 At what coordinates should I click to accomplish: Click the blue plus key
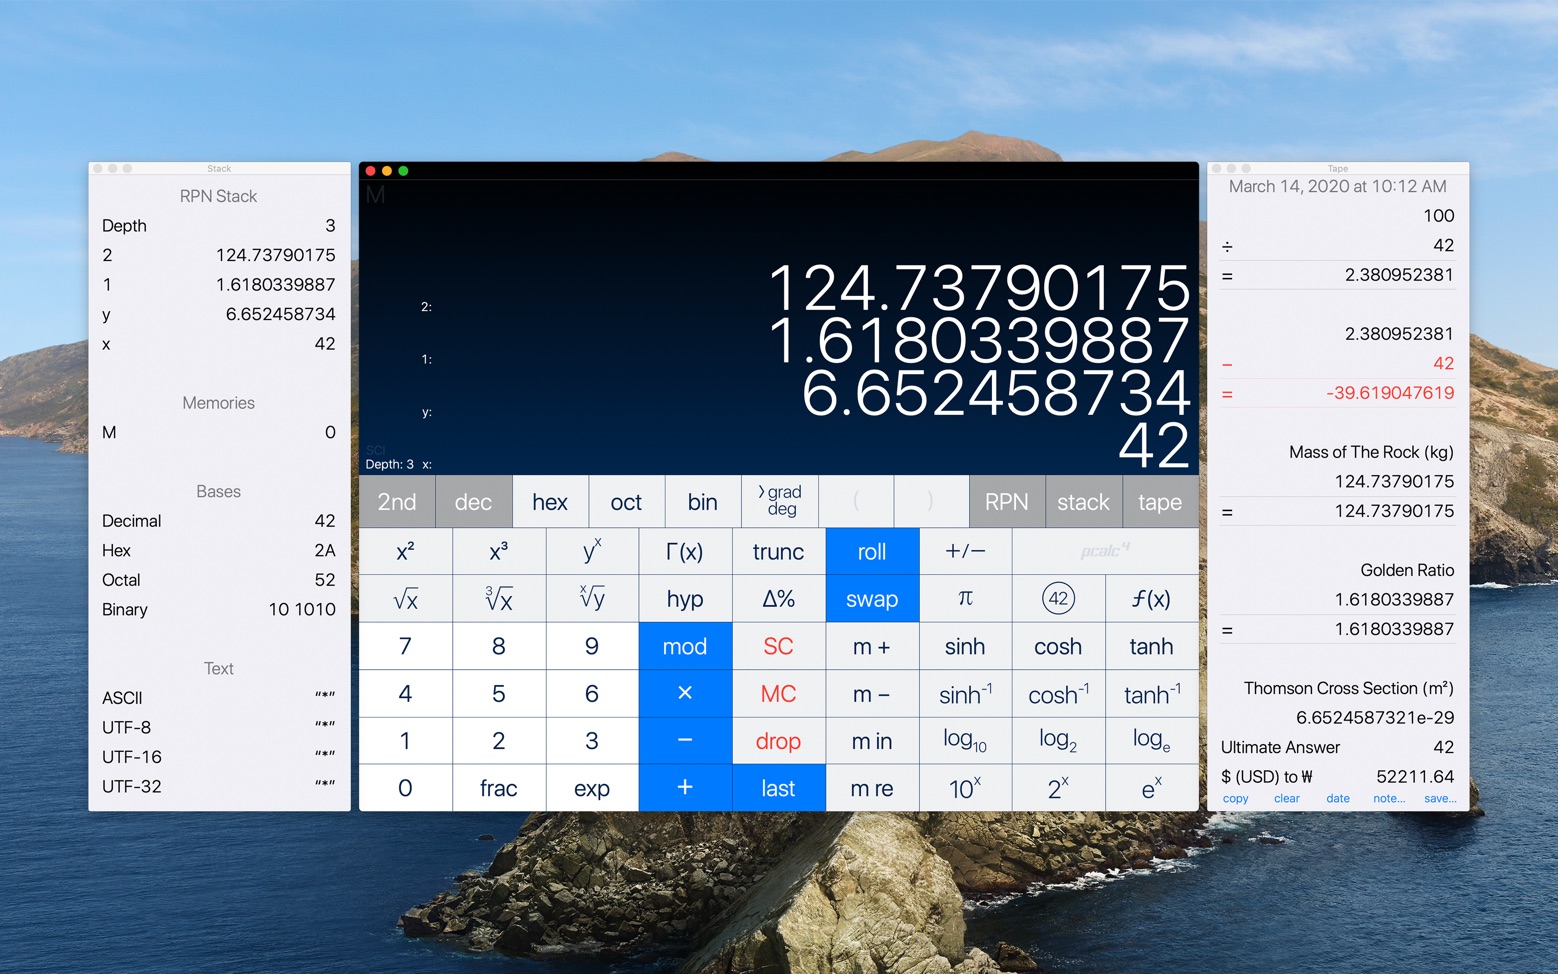point(685,788)
